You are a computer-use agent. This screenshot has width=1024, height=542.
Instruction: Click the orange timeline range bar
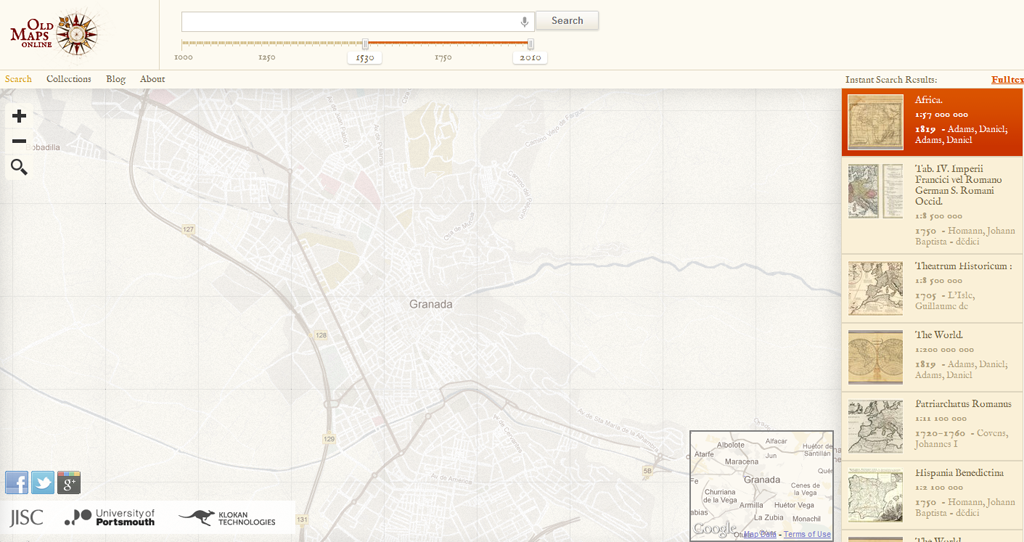tap(448, 43)
